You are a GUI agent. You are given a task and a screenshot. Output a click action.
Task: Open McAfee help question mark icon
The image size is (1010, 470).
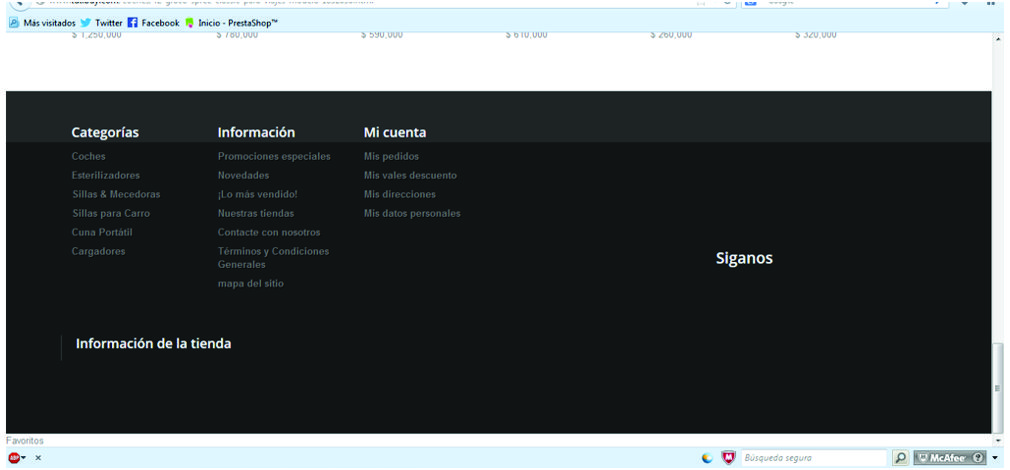tap(978, 458)
